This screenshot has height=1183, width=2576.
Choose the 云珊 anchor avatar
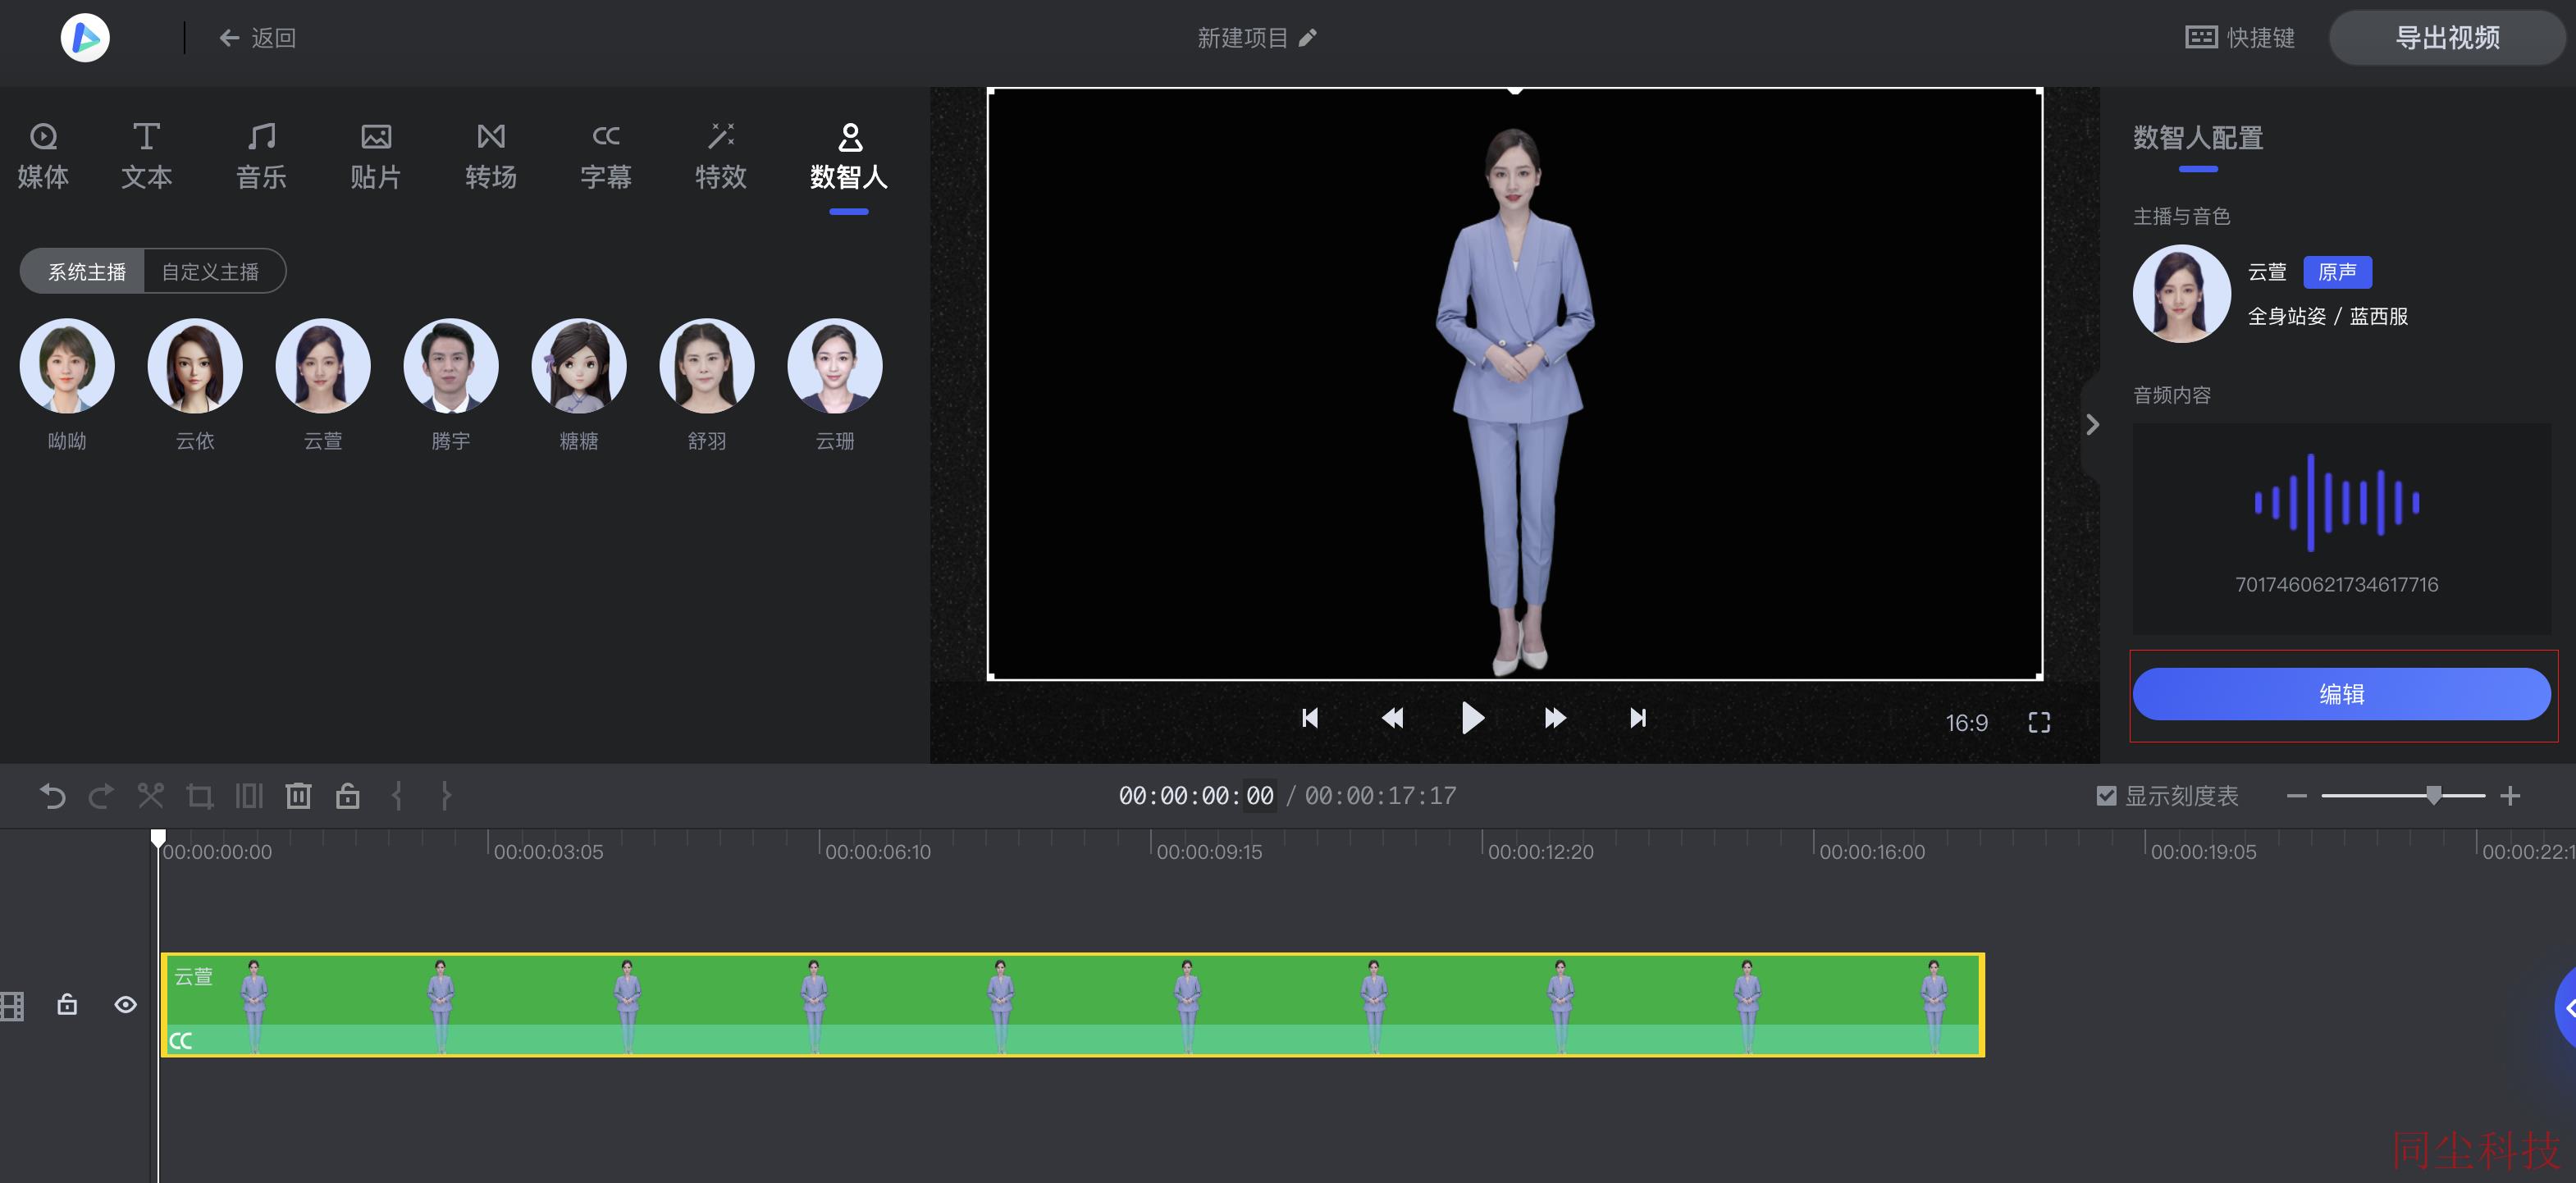click(x=835, y=366)
